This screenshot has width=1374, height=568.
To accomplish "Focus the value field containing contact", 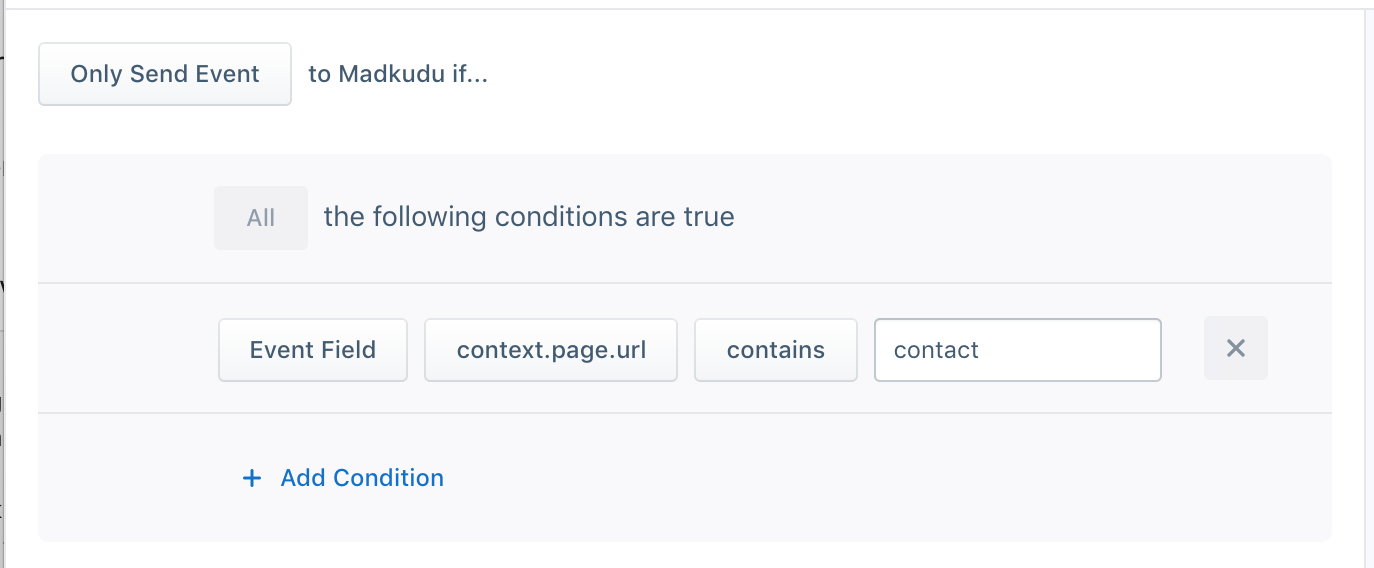I will [1018, 350].
